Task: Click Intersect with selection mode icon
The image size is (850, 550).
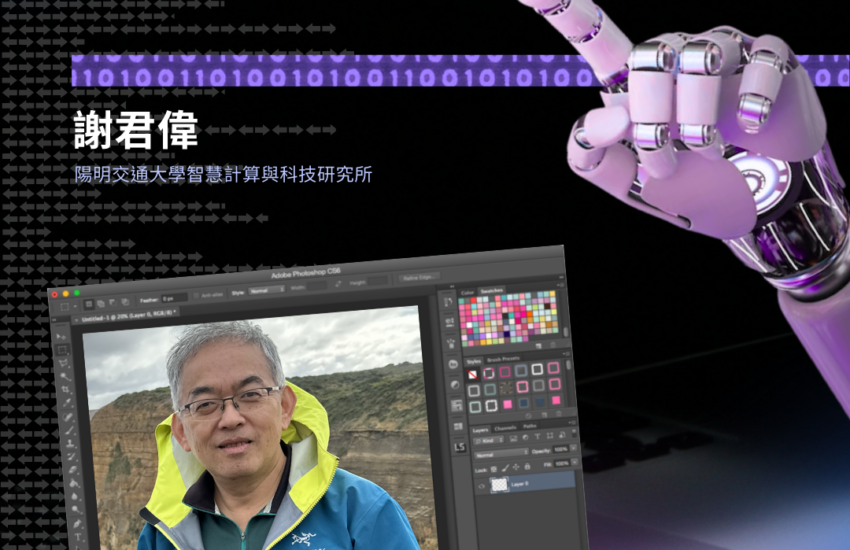Action: coord(125,302)
